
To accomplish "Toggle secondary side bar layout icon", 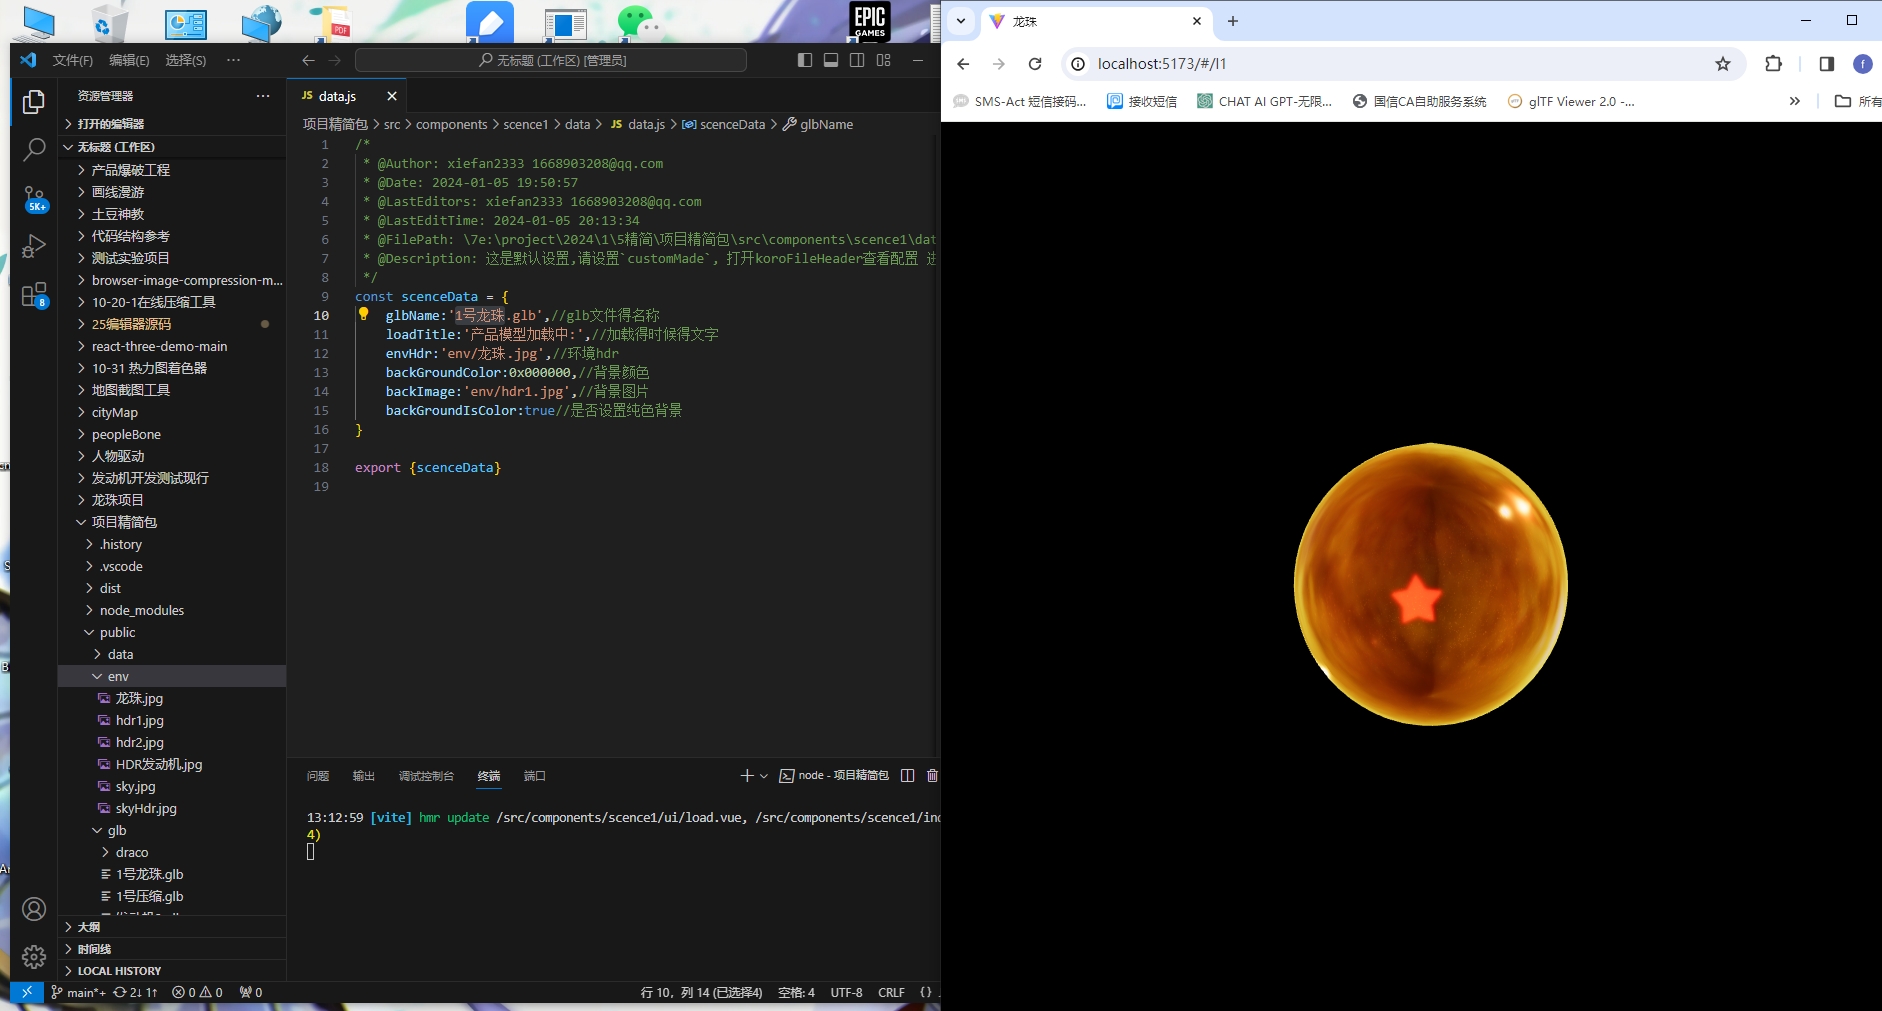I will point(857,60).
